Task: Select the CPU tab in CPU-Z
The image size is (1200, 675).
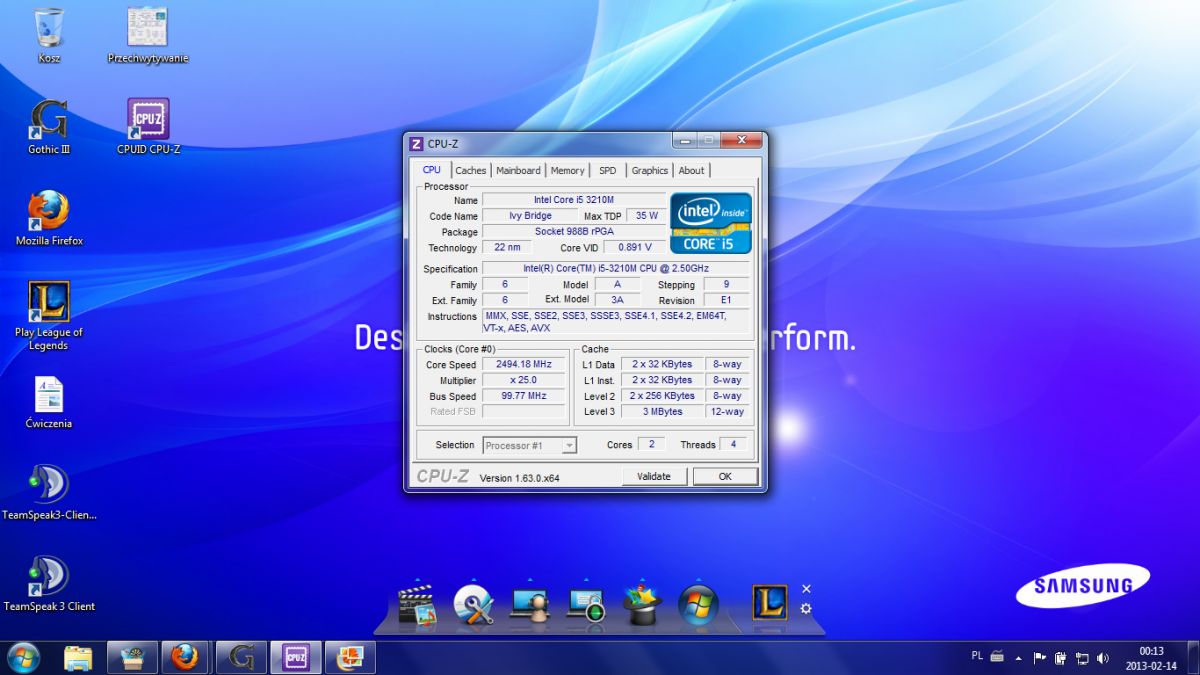Action: click(432, 170)
